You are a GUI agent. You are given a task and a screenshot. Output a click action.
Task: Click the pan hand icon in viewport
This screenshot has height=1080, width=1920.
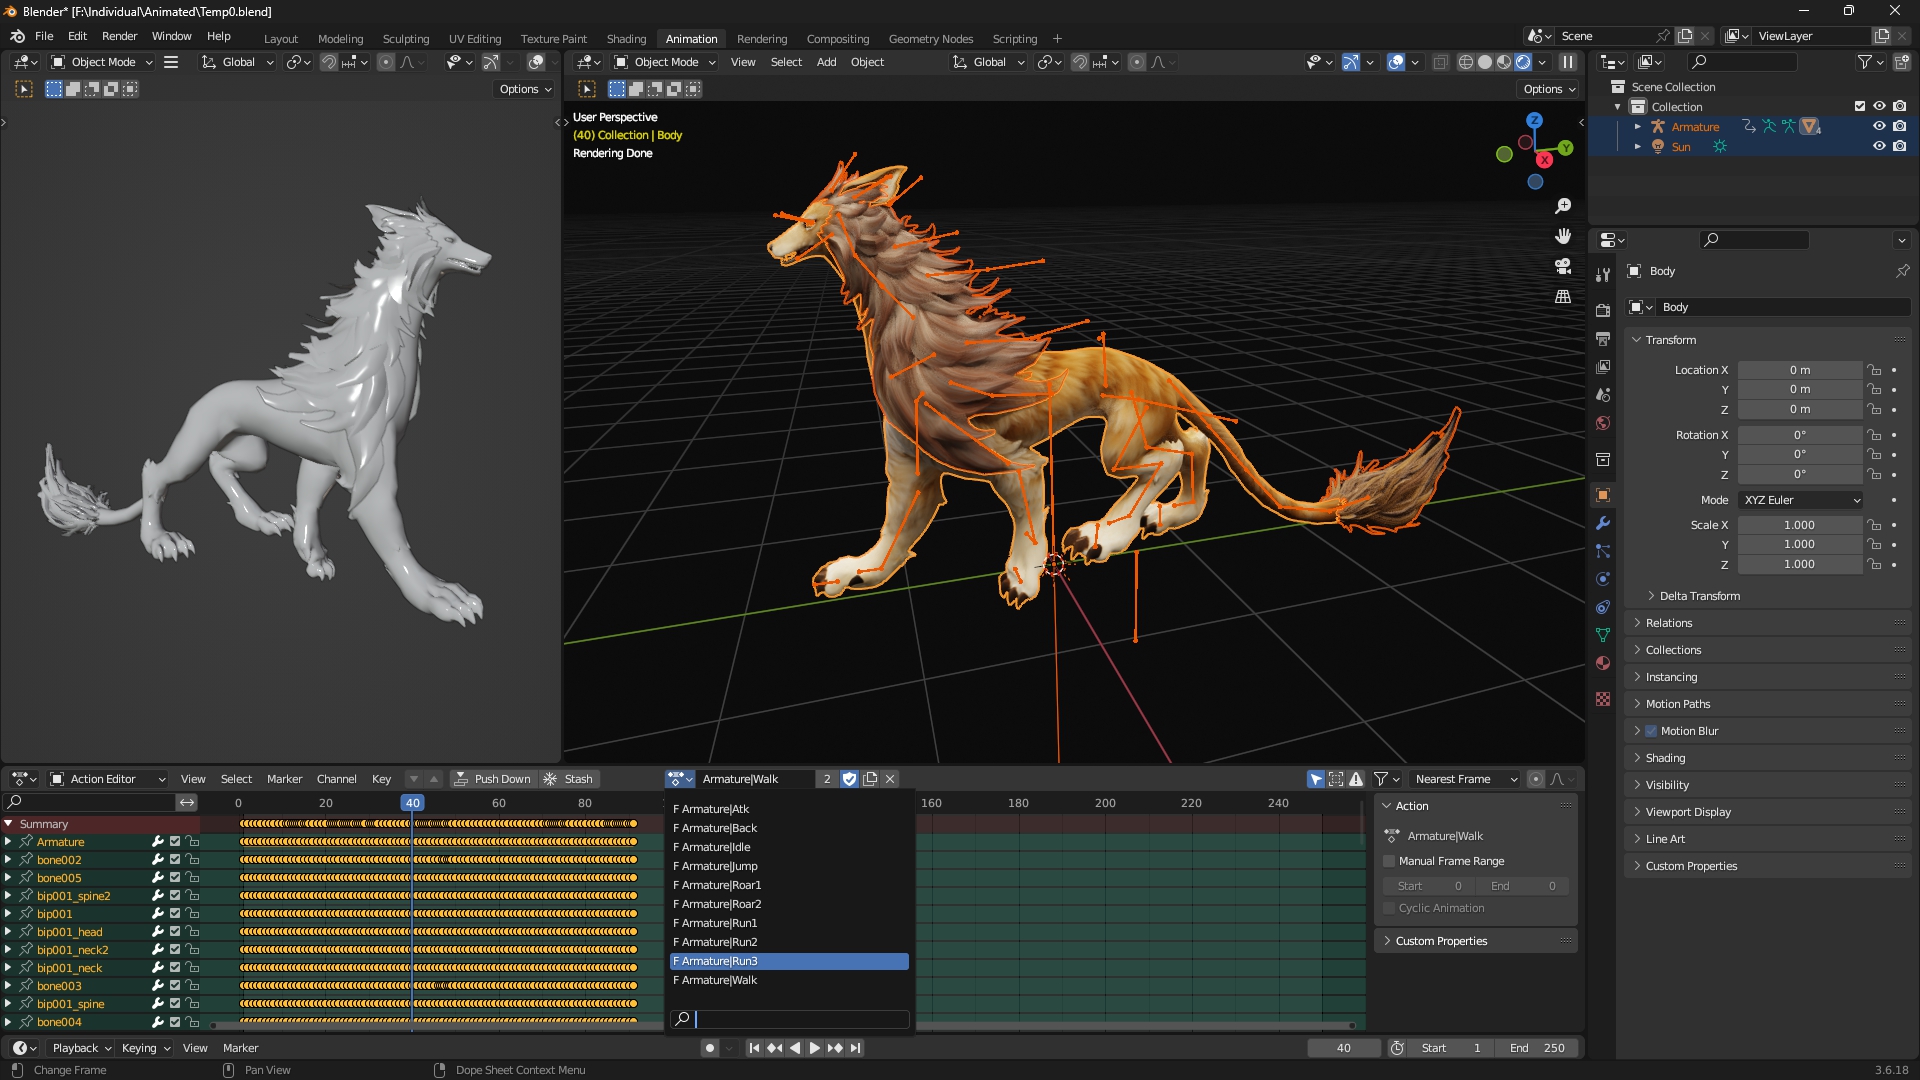pos(1563,236)
